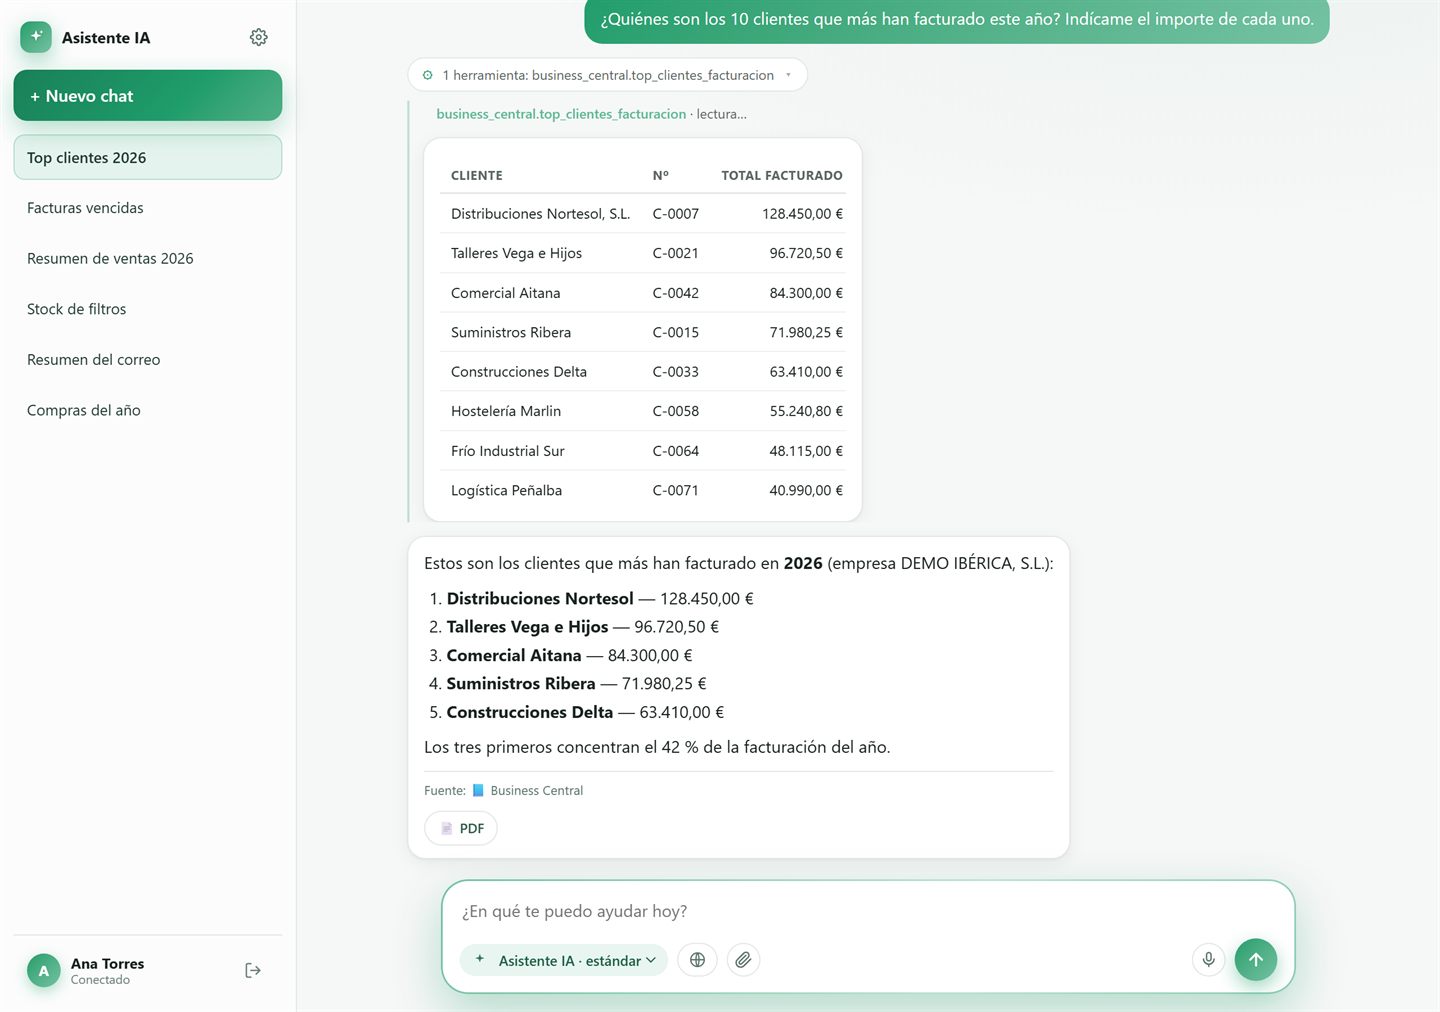
Task: Open settings with the gear icon
Action: tap(258, 37)
